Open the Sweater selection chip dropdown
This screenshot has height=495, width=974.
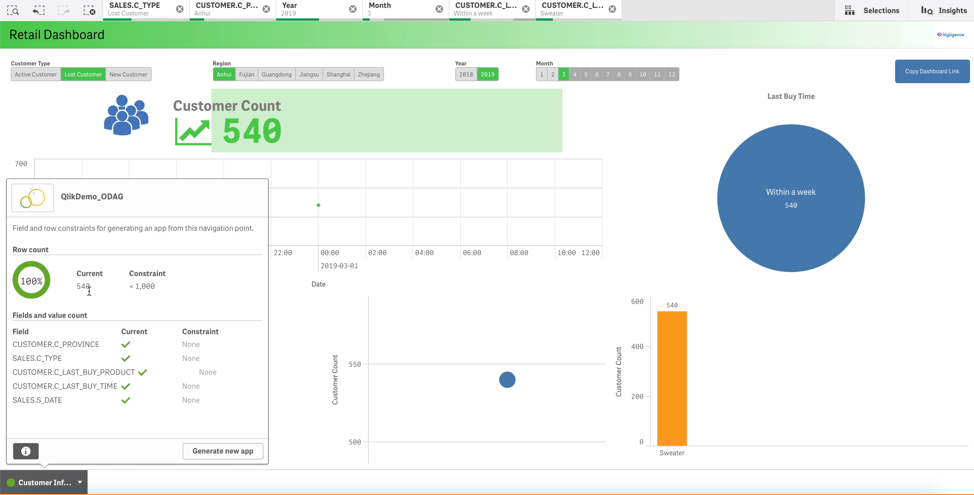click(570, 10)
